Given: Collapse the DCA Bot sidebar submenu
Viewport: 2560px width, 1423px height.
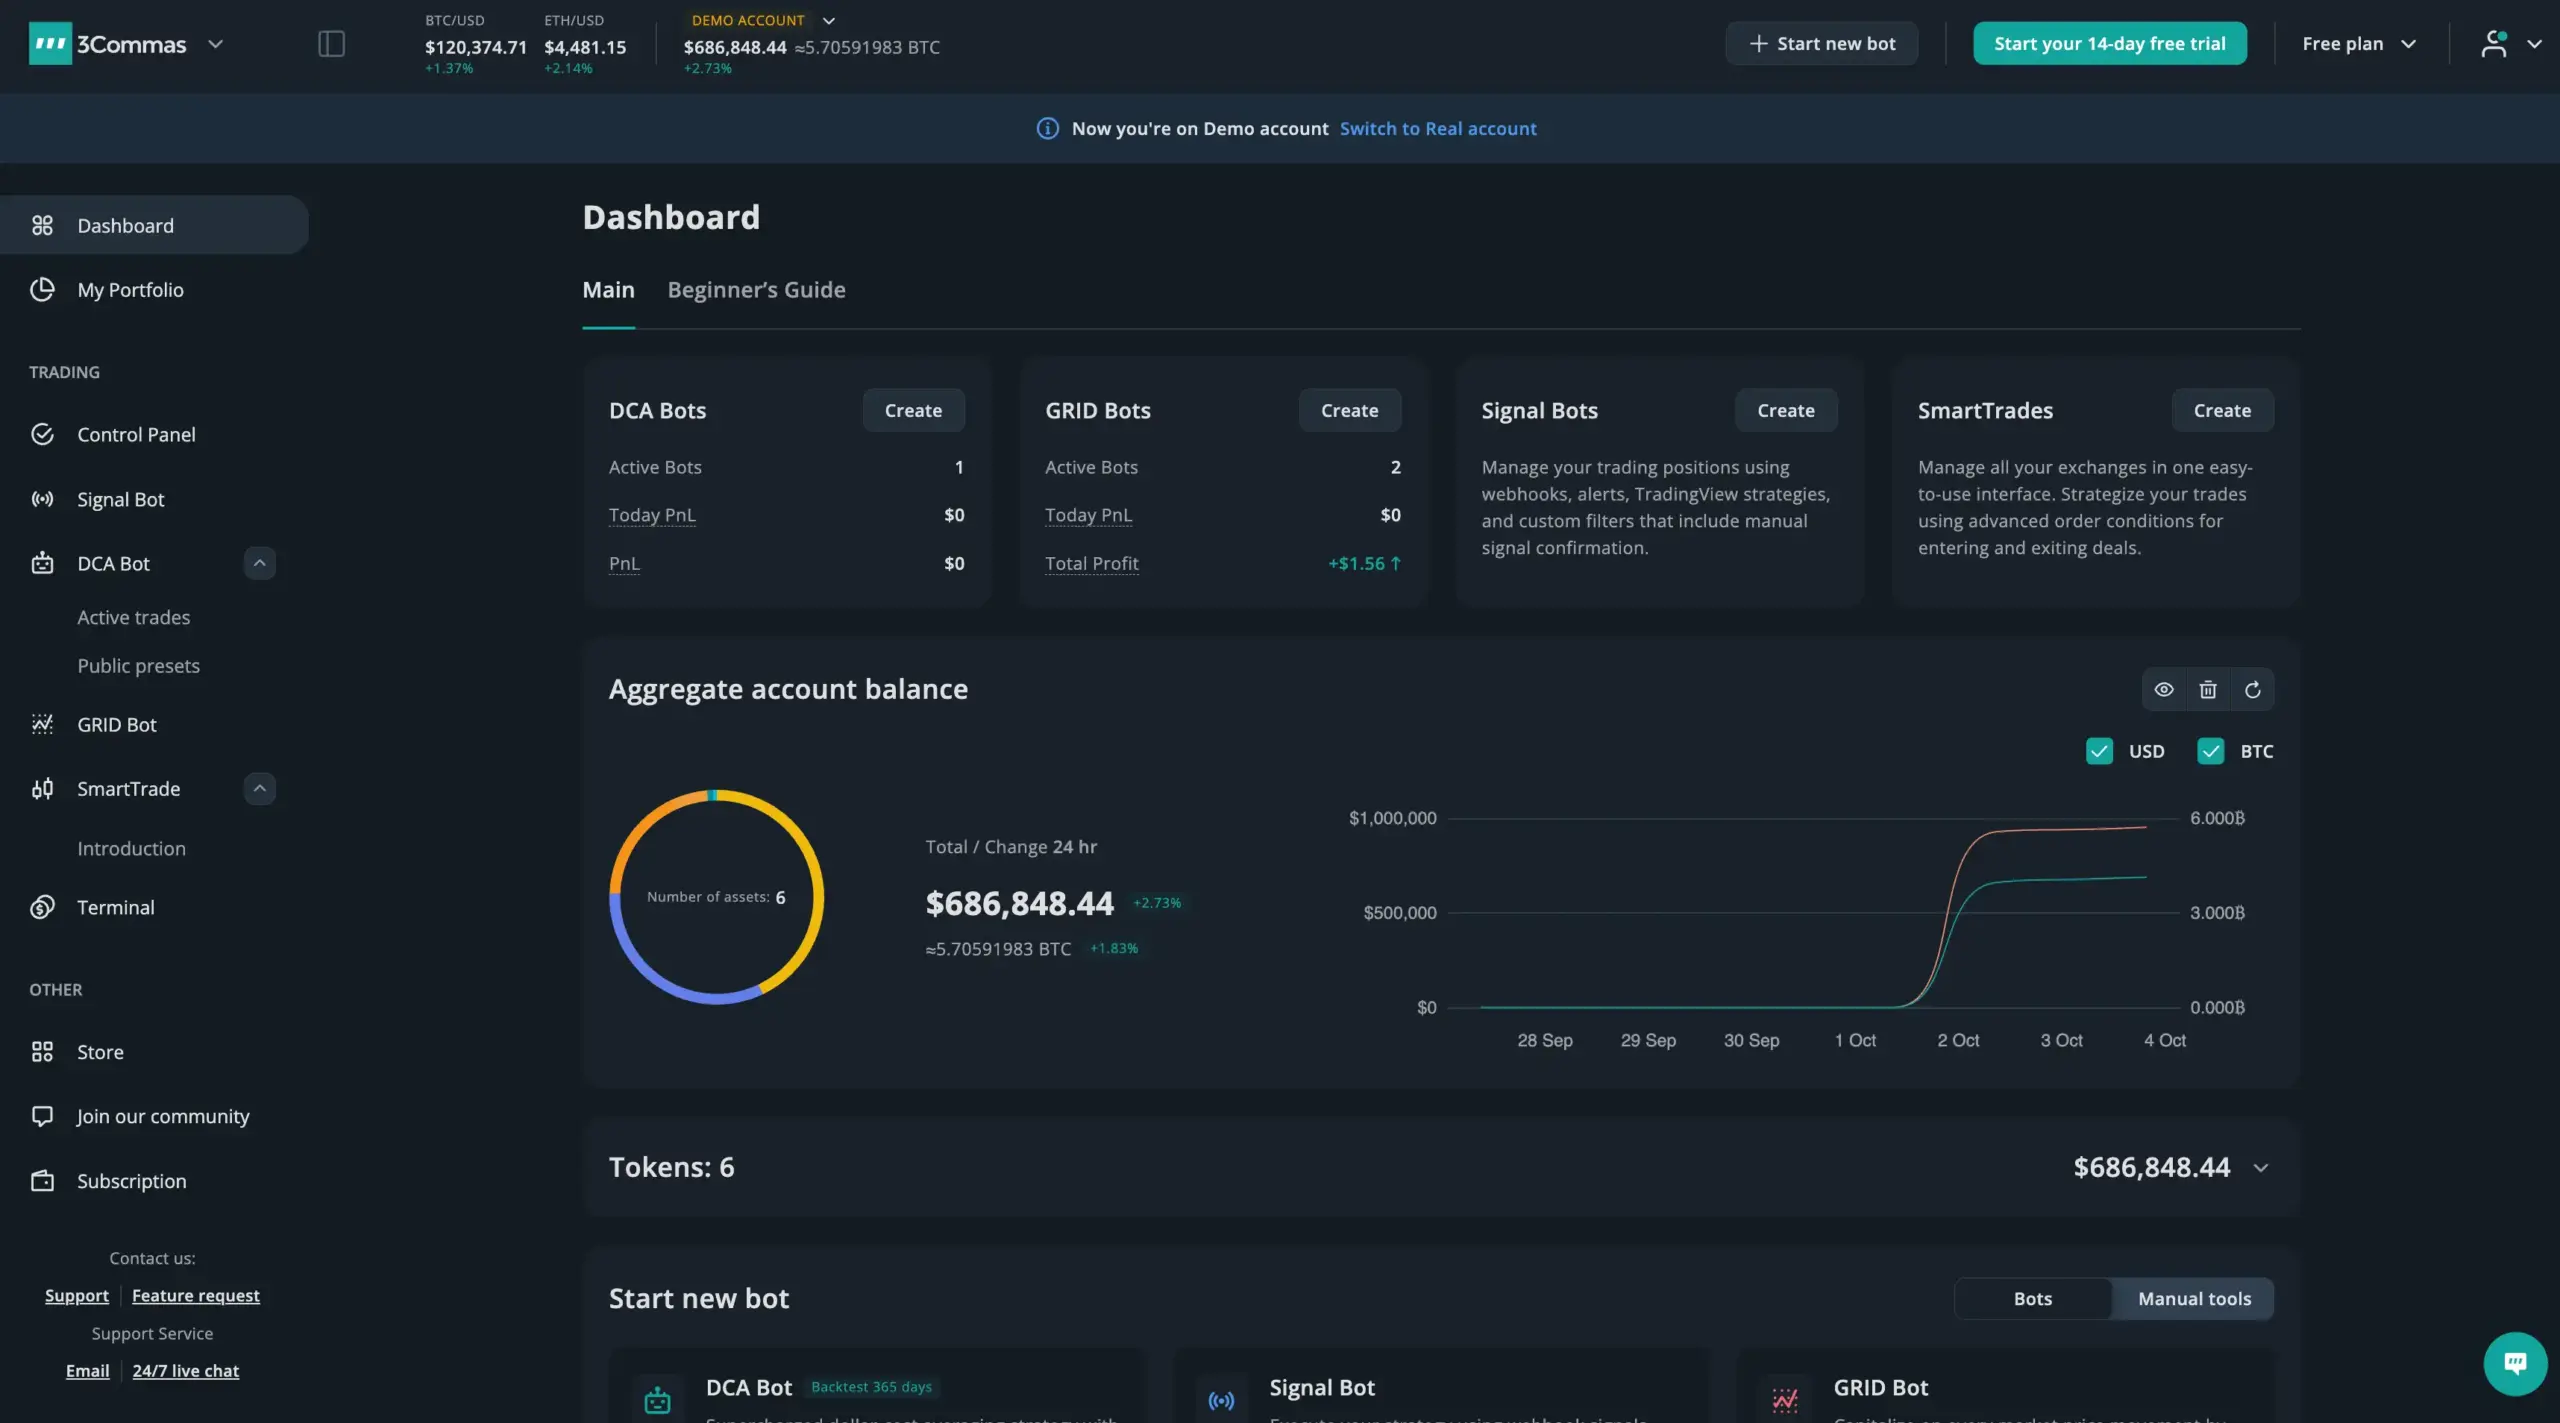Looking at the screenshot, I should click(x=259, y=563).
